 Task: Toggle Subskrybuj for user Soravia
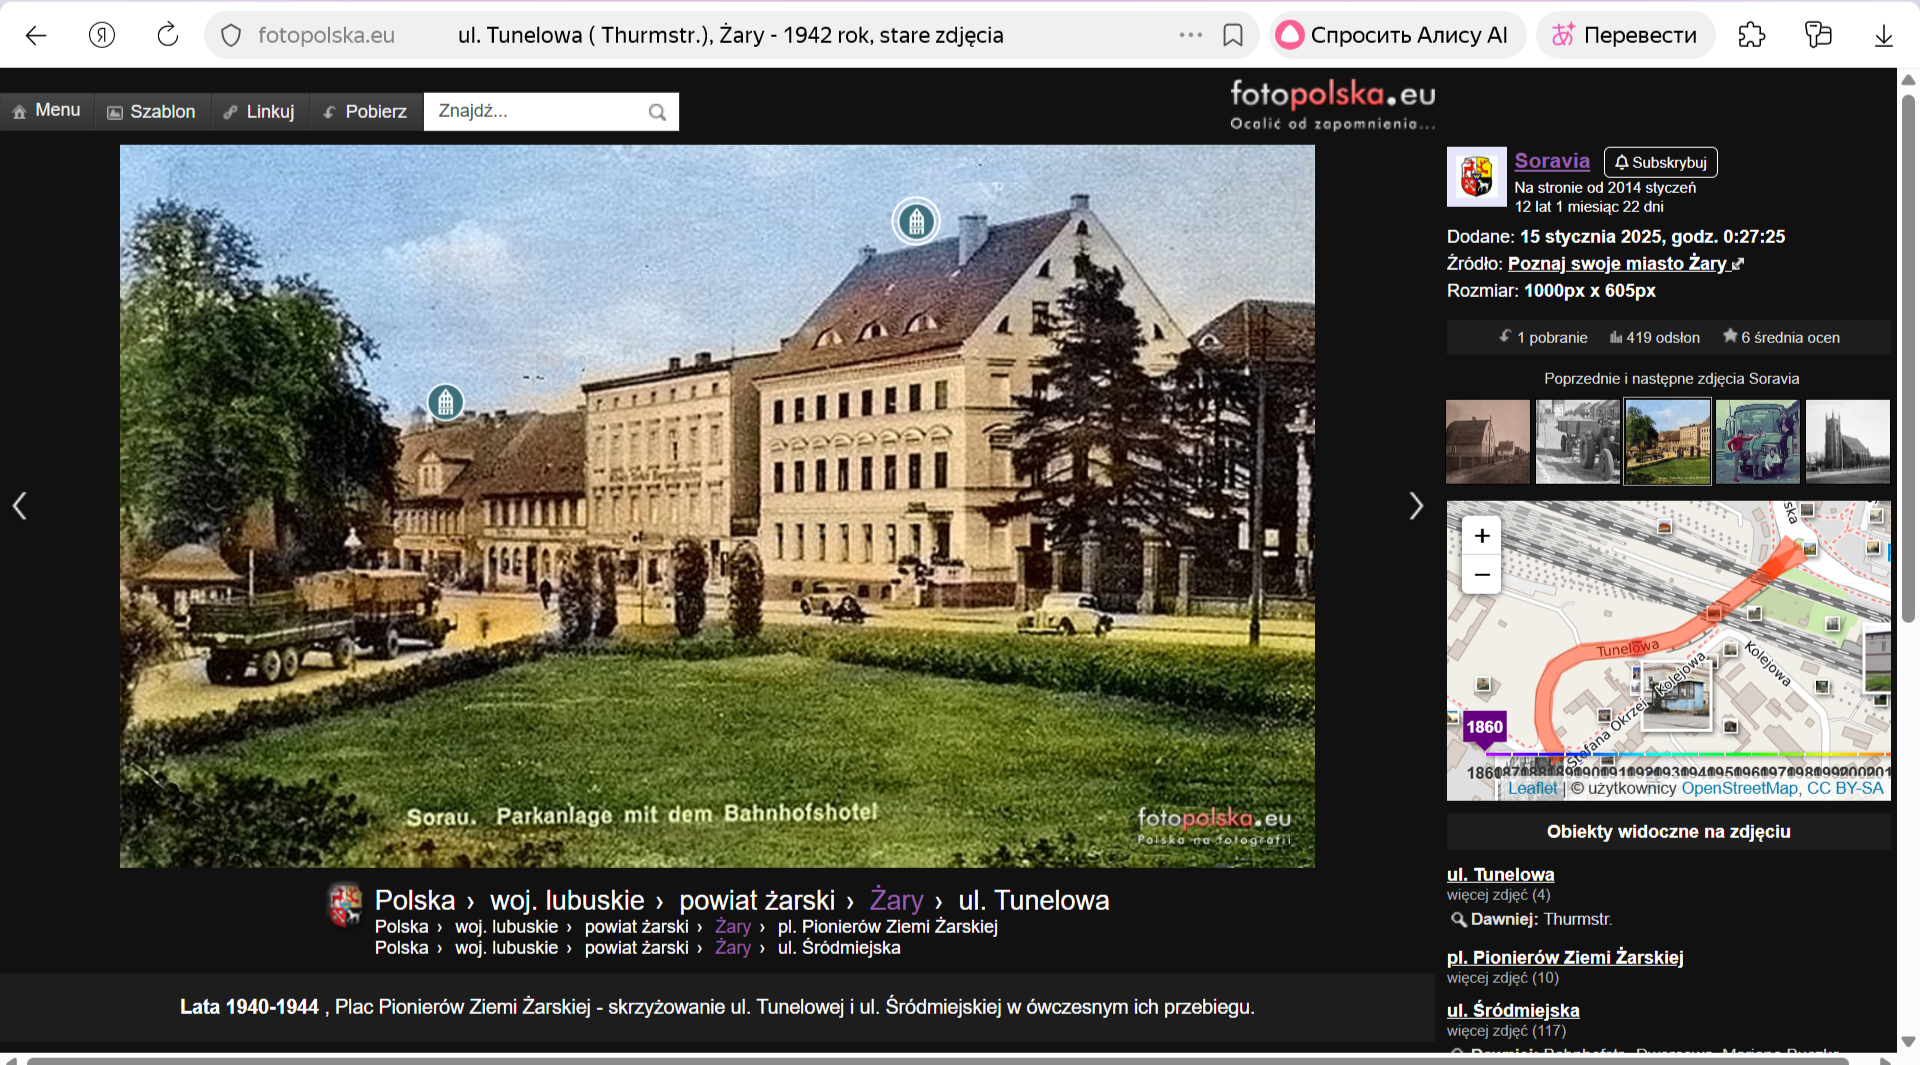[1660, 162]
